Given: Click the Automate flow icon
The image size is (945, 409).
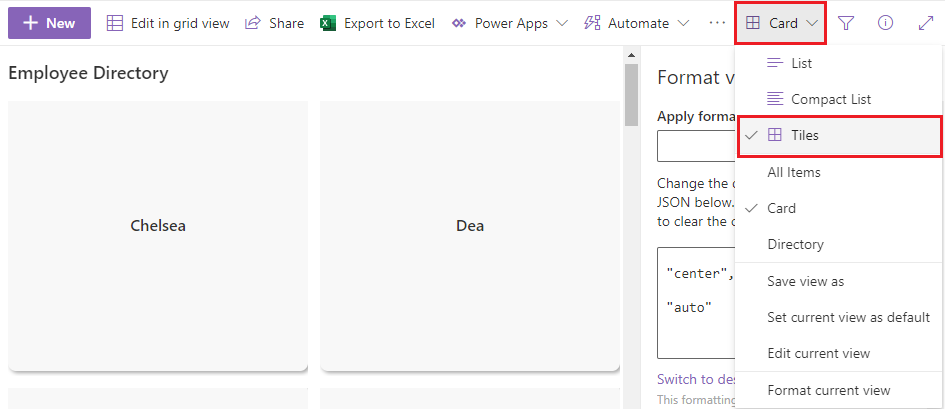Looking at the screenshot, I should 592,23.
